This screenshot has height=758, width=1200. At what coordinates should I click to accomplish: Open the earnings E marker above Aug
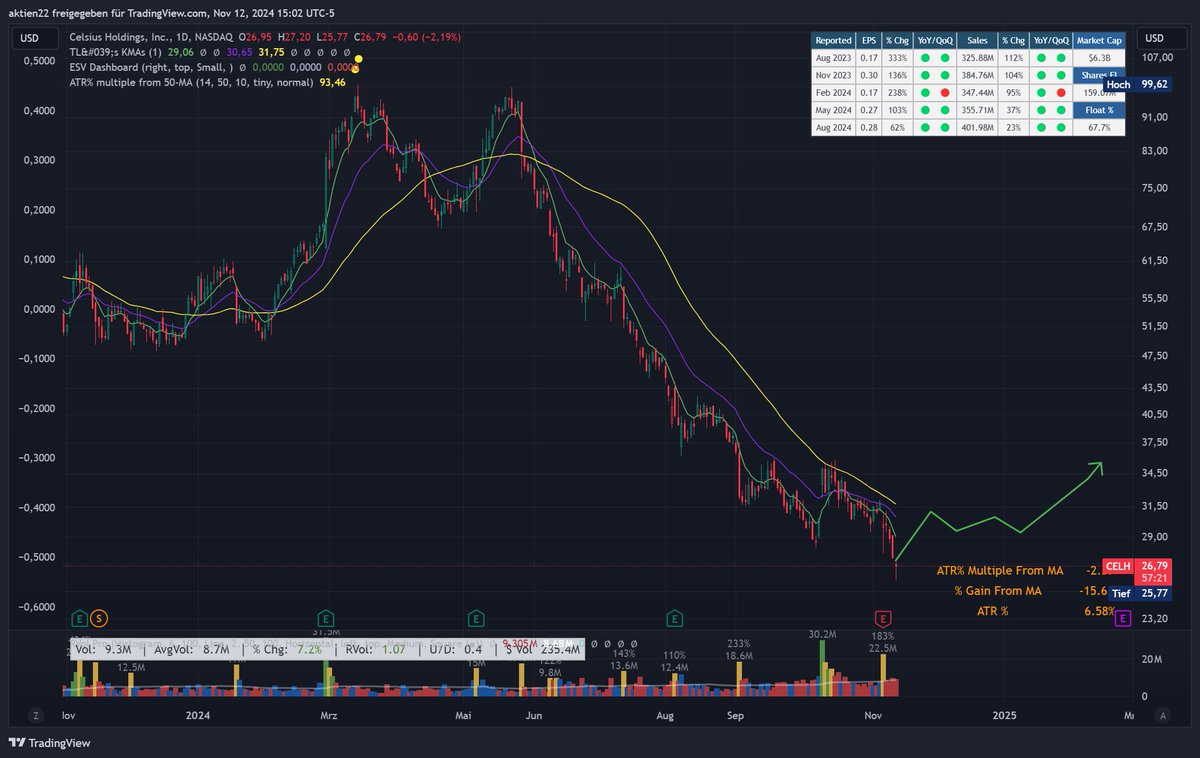tap(677, 618)
